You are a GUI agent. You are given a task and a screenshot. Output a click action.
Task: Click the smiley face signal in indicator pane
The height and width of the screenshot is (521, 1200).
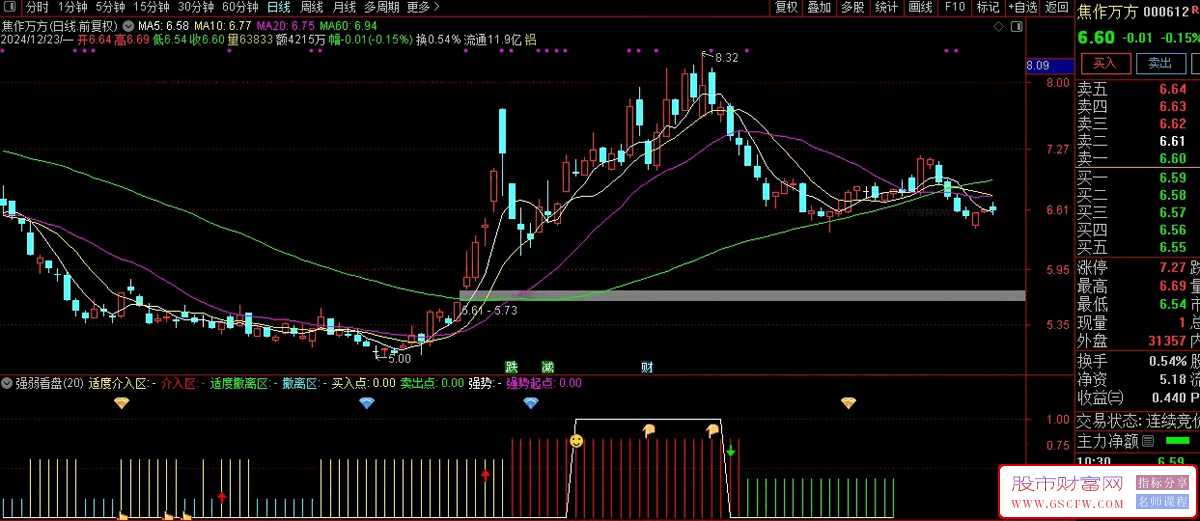coord(577,440)
